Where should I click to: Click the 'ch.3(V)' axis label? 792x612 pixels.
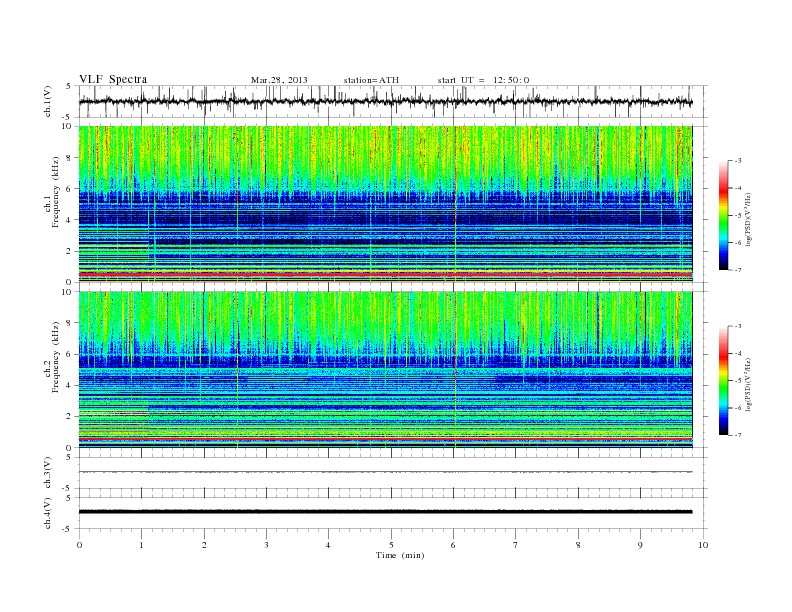(x=48, y=473)
